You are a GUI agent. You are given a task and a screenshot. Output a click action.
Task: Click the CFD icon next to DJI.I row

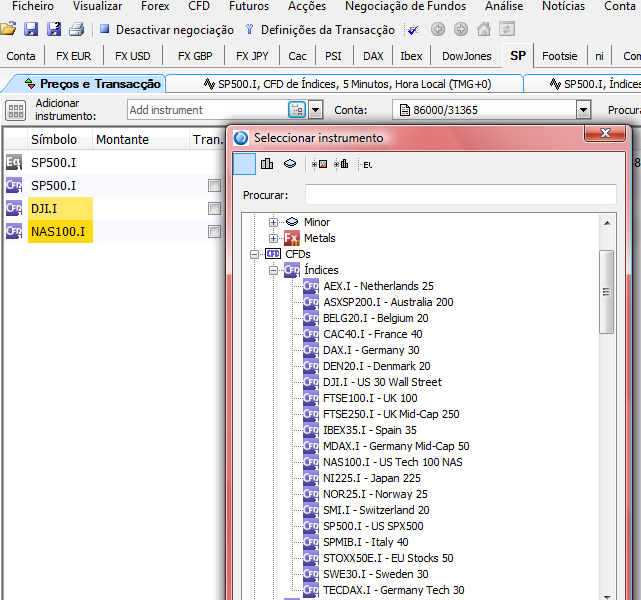click(14, 208)
